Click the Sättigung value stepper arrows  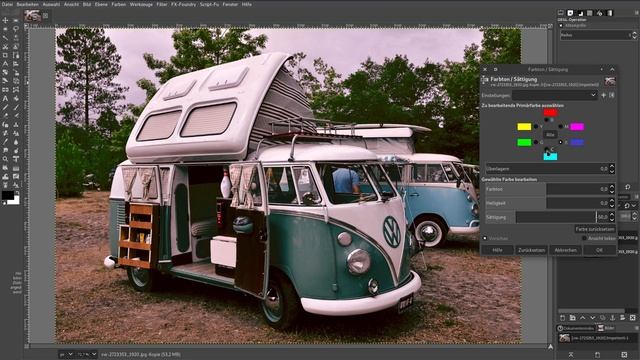point(611,217)
